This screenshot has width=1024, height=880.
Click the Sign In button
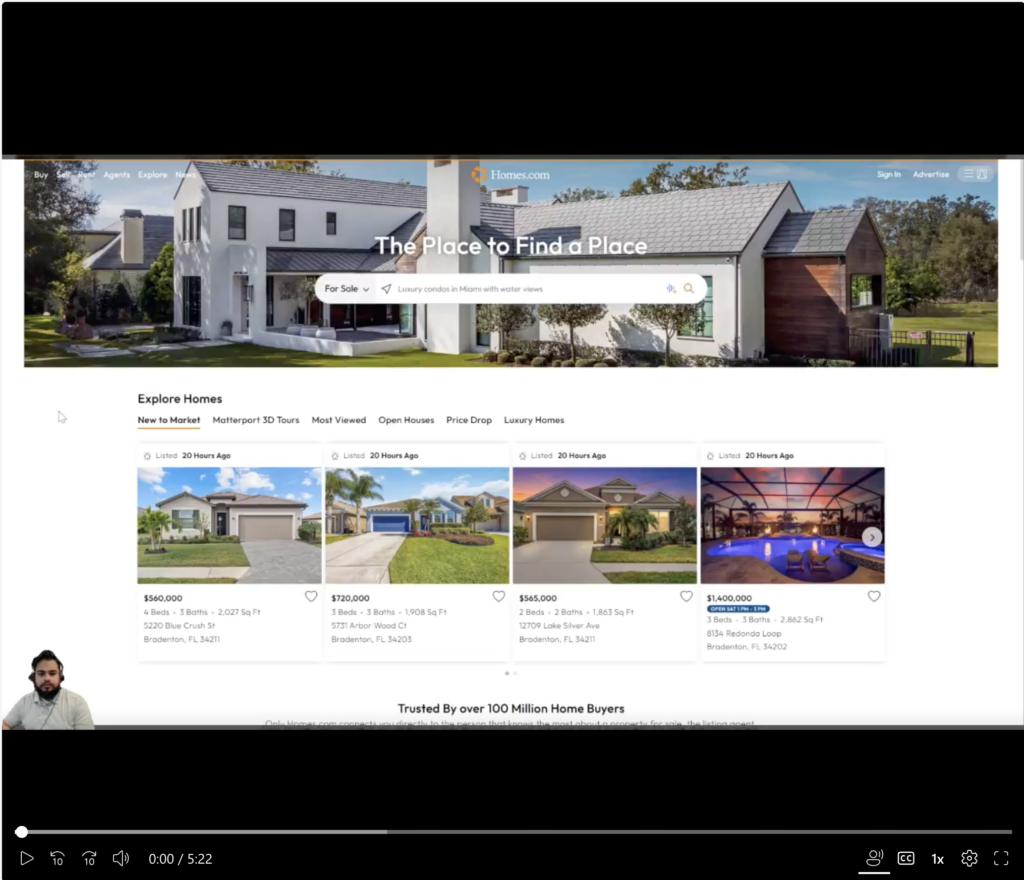pos(888,173)
